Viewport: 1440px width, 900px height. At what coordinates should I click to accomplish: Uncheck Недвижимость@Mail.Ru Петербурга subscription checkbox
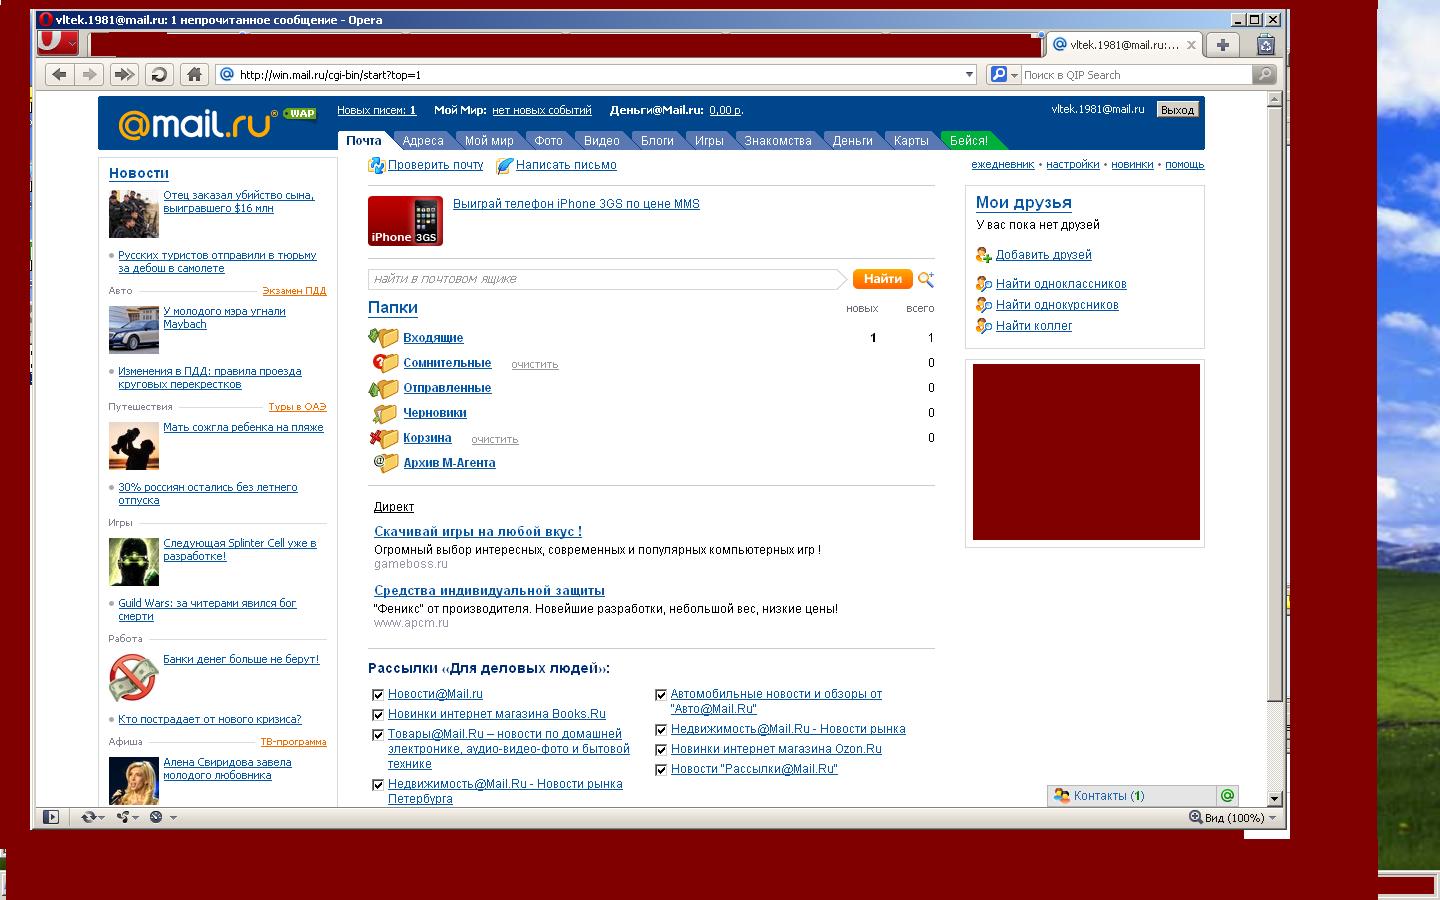(x=378, y=785)
